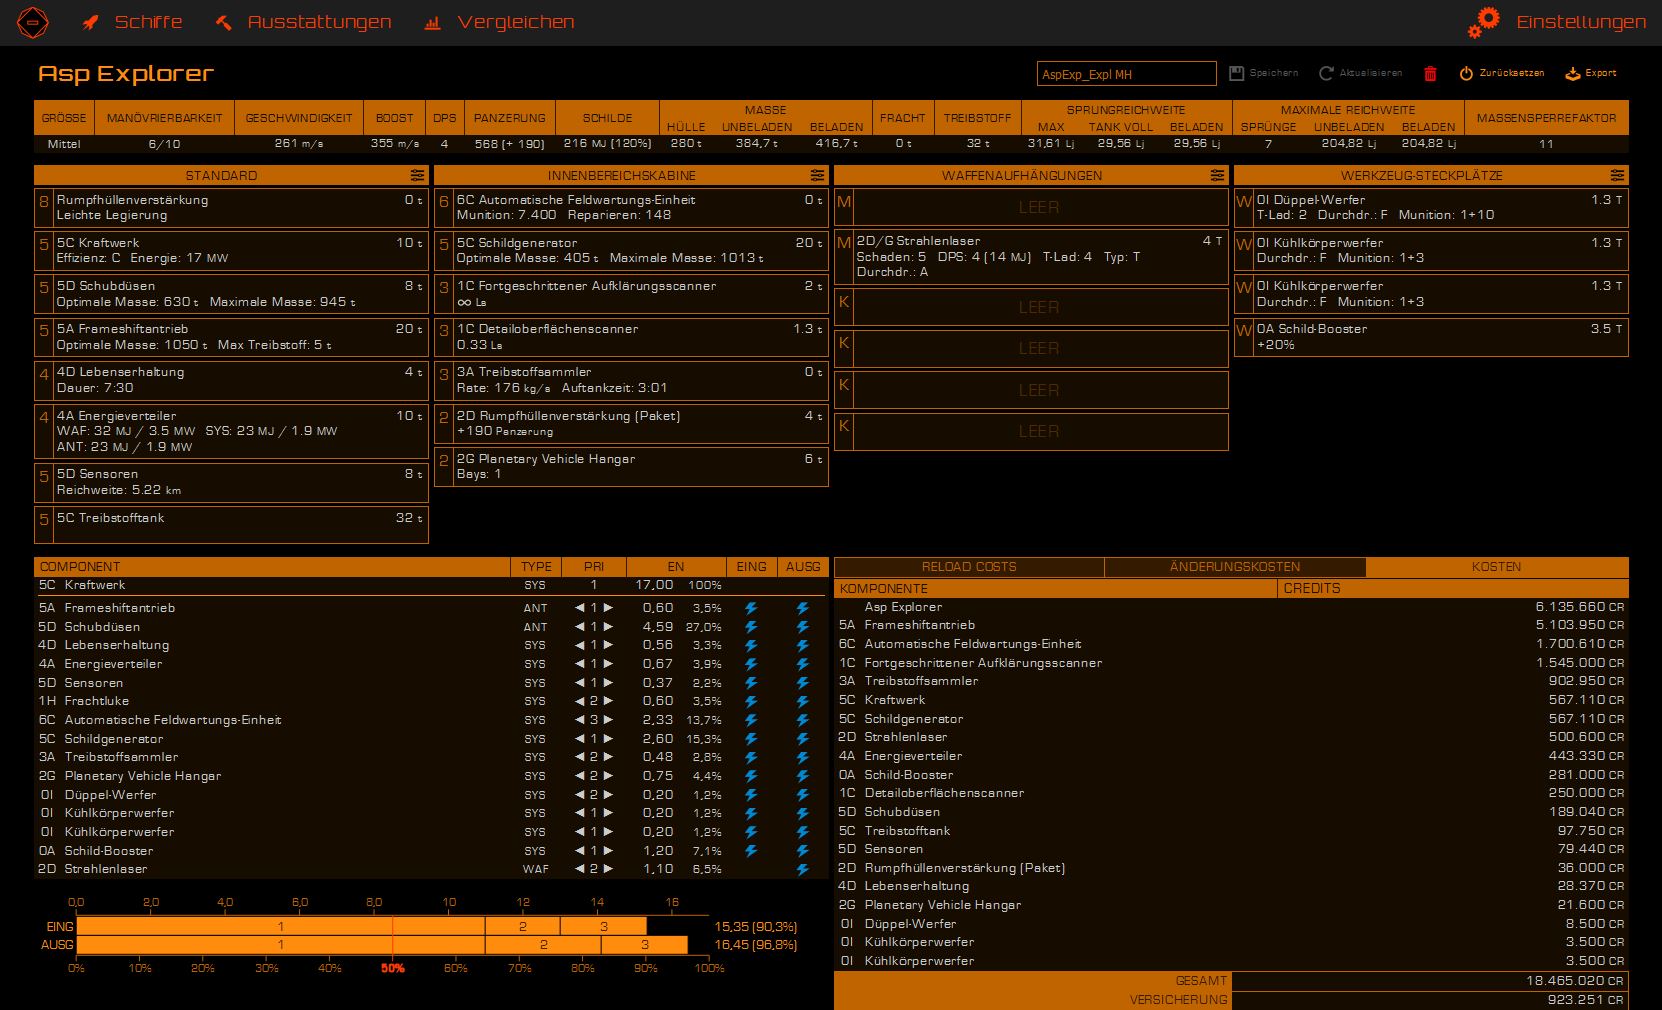Open the Rumpfhüllenverstärkung Leichte Legierung slot
The width and height of the screenshot is (1662, 1010).
[231, 208]
